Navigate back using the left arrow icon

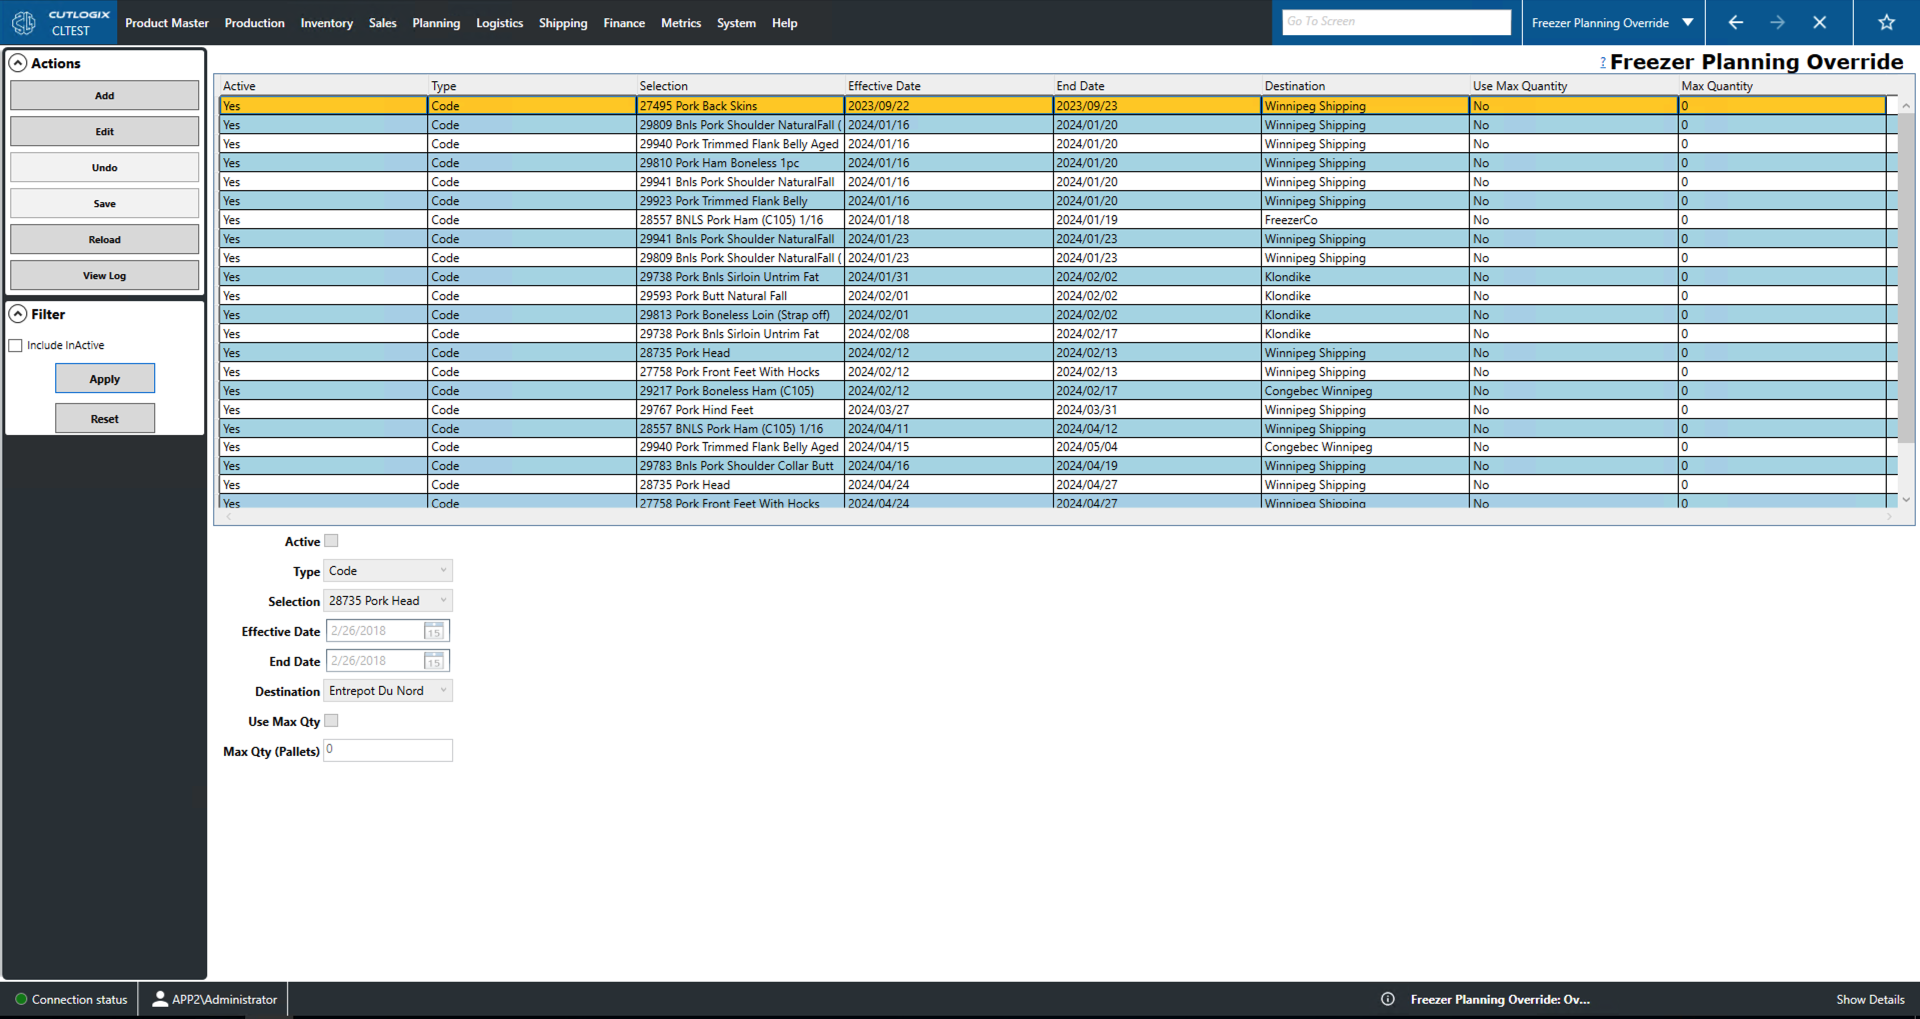1735,22
